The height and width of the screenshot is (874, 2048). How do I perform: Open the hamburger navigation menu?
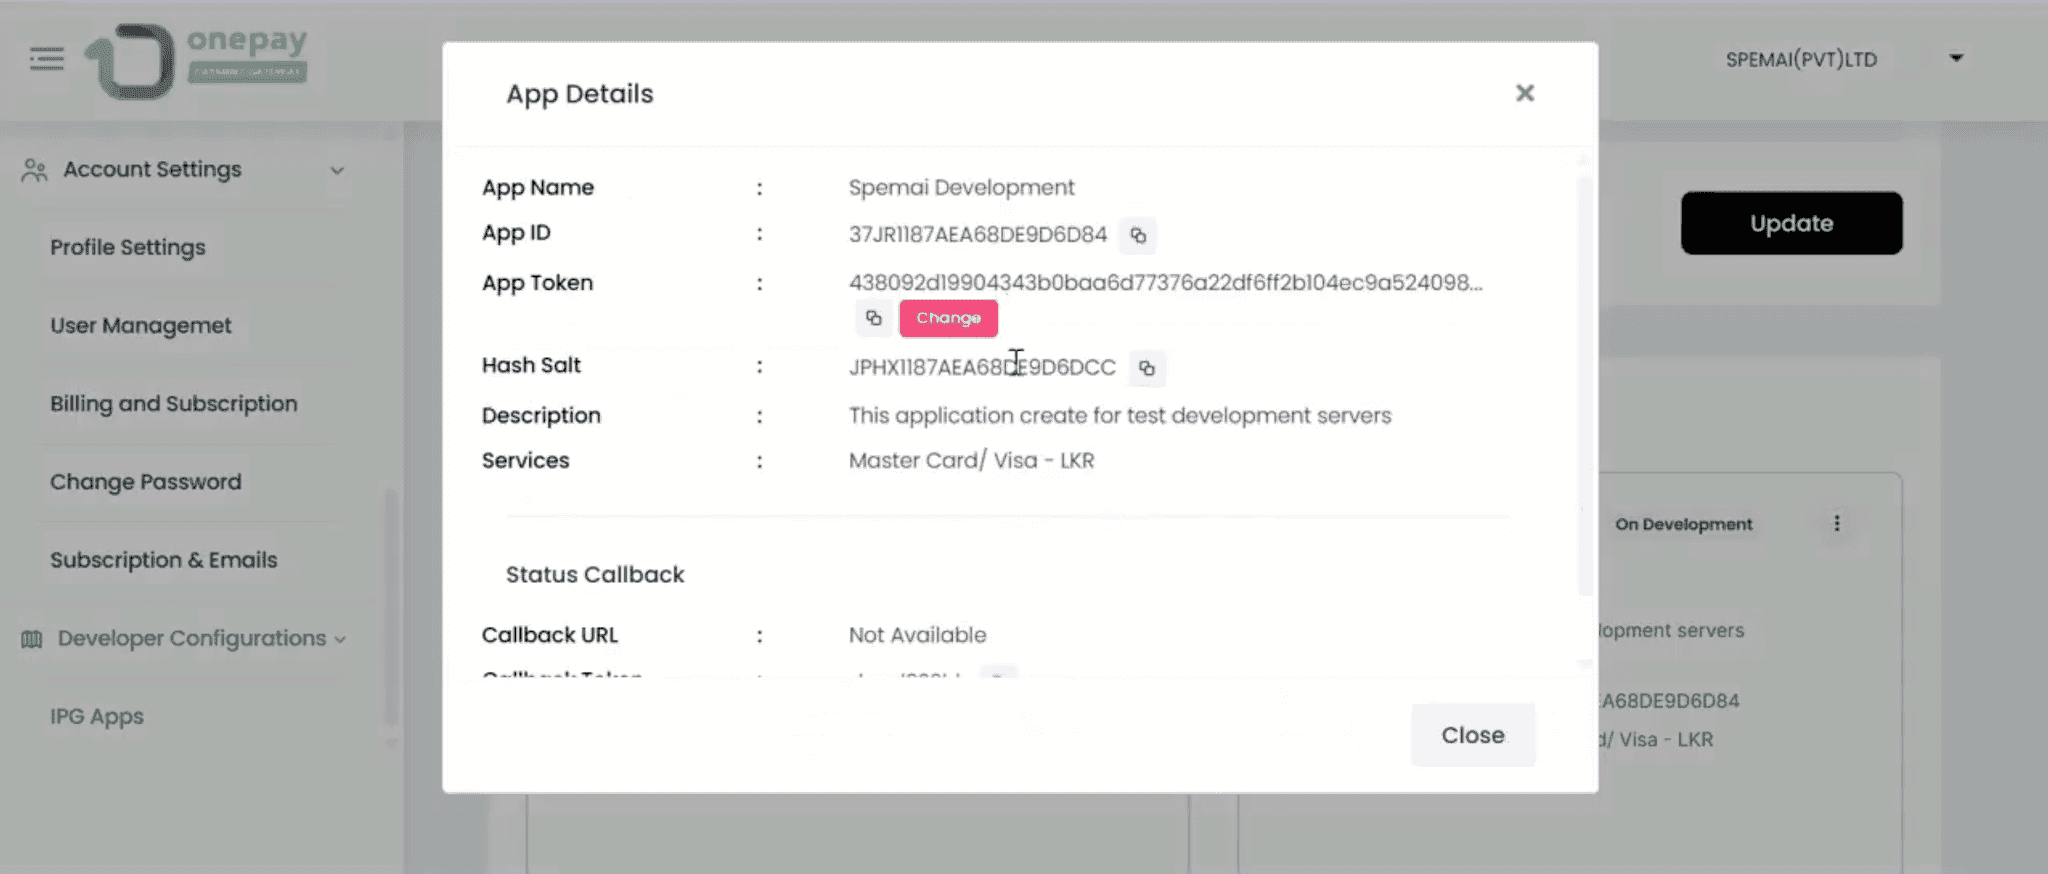(x=46, y=59)
